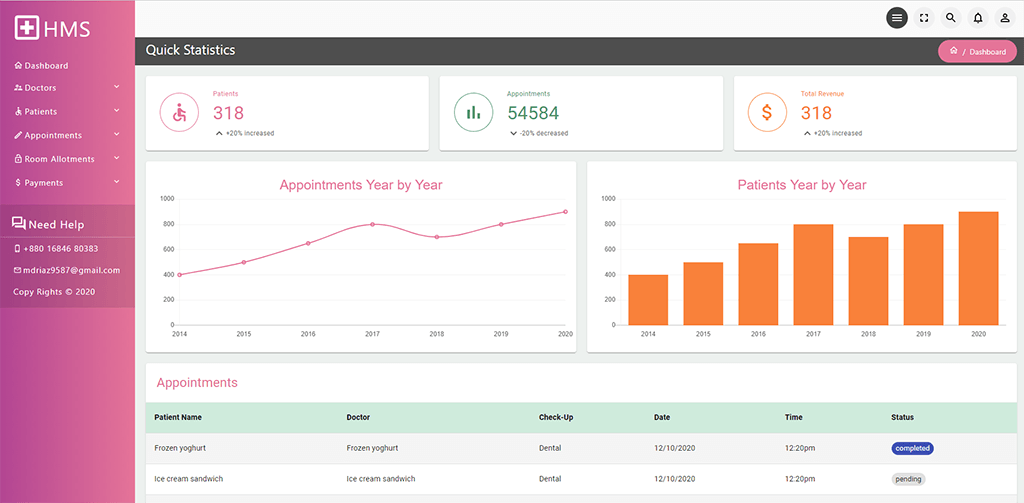The width and height of the screenshot is (1024, 503).
Task: Open Payments sidebar menu item
Action: click(x=39, y=183)
